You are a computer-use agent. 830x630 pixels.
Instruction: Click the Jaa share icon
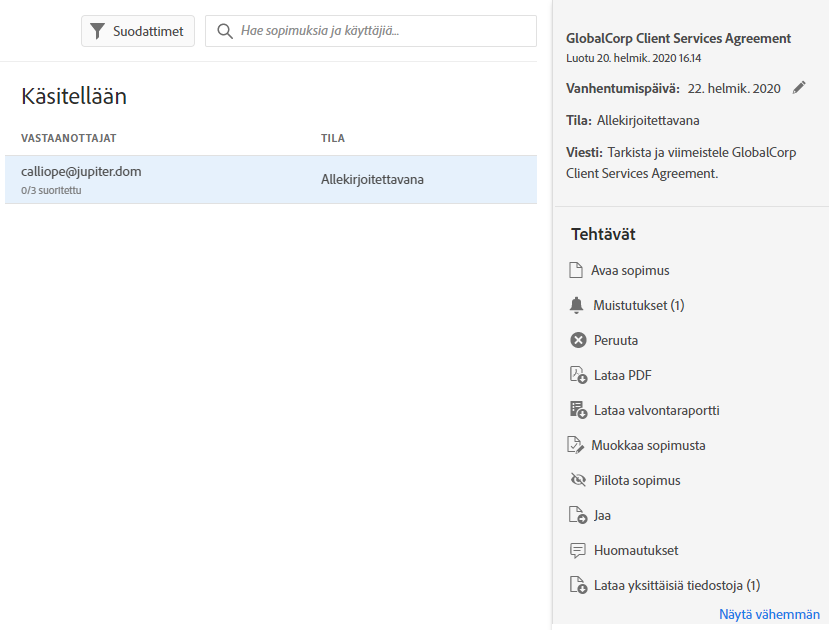[x=577, y=515]
